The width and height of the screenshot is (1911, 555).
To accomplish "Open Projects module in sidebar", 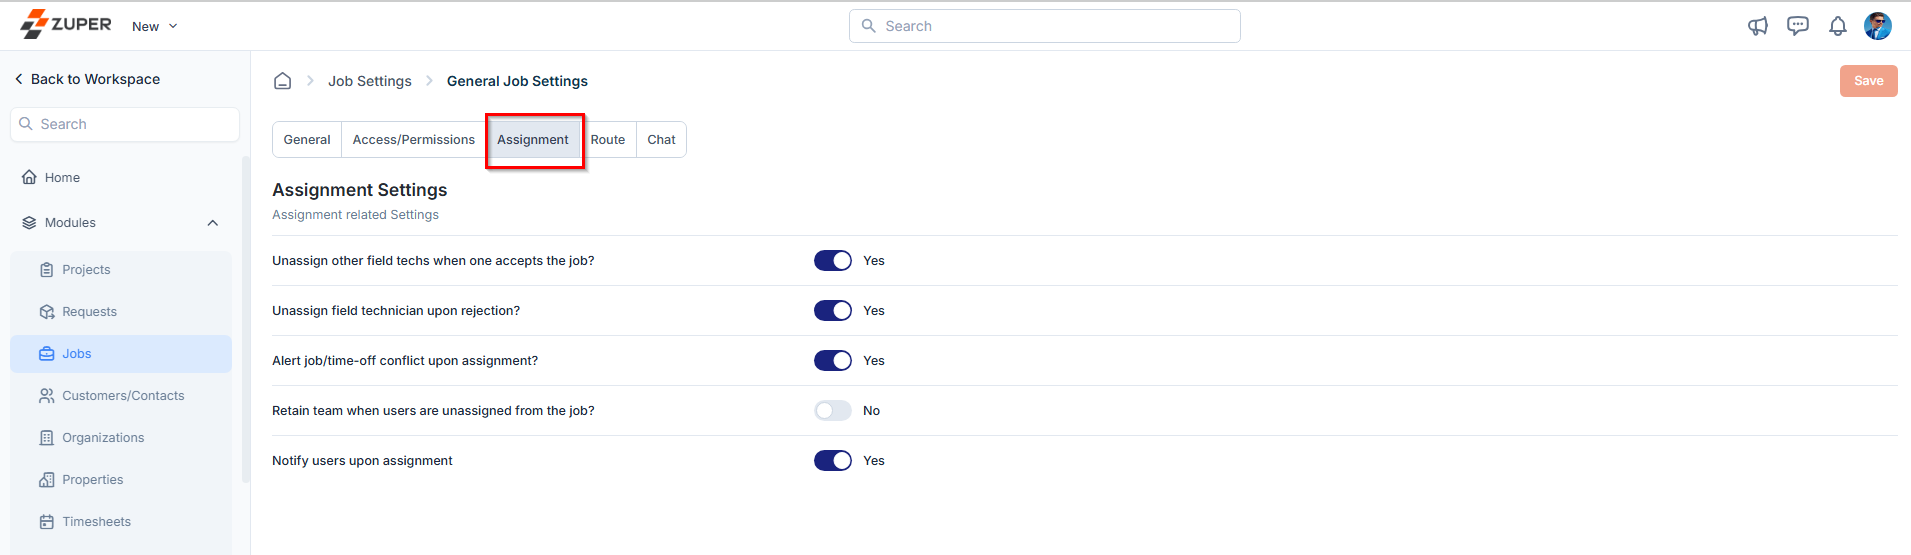I will click(86, 270).
